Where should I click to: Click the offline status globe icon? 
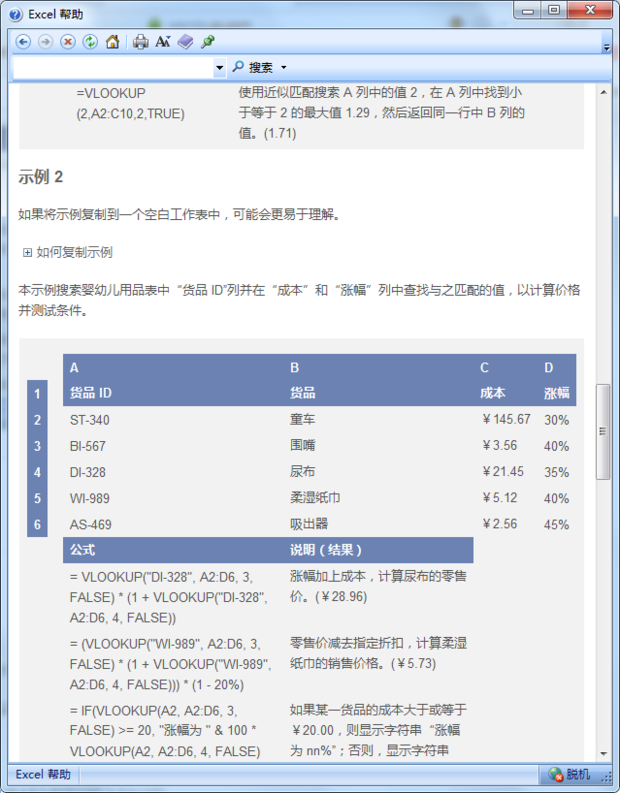pos(556,774)
